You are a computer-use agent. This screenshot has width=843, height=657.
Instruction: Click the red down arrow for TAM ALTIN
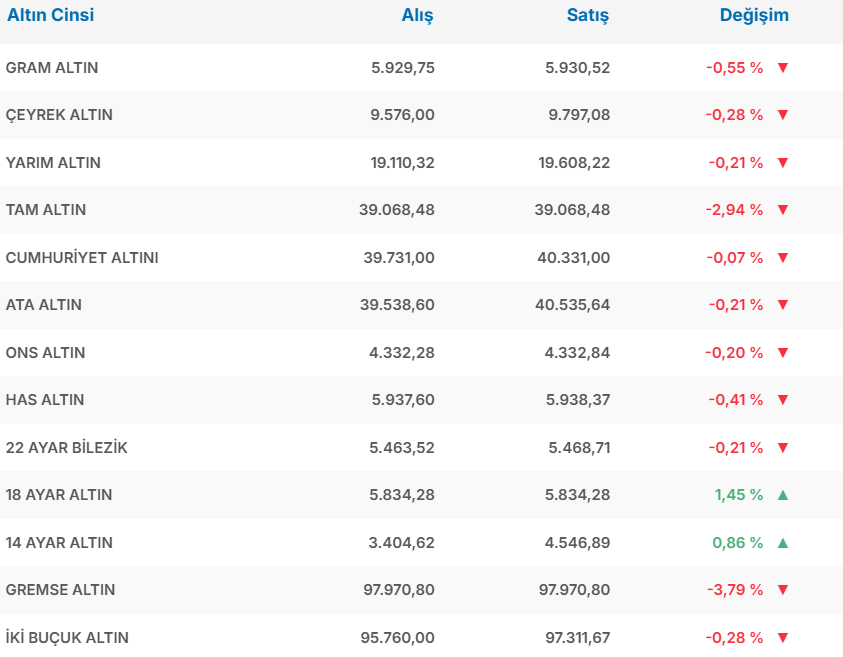(x=783, y=210)
